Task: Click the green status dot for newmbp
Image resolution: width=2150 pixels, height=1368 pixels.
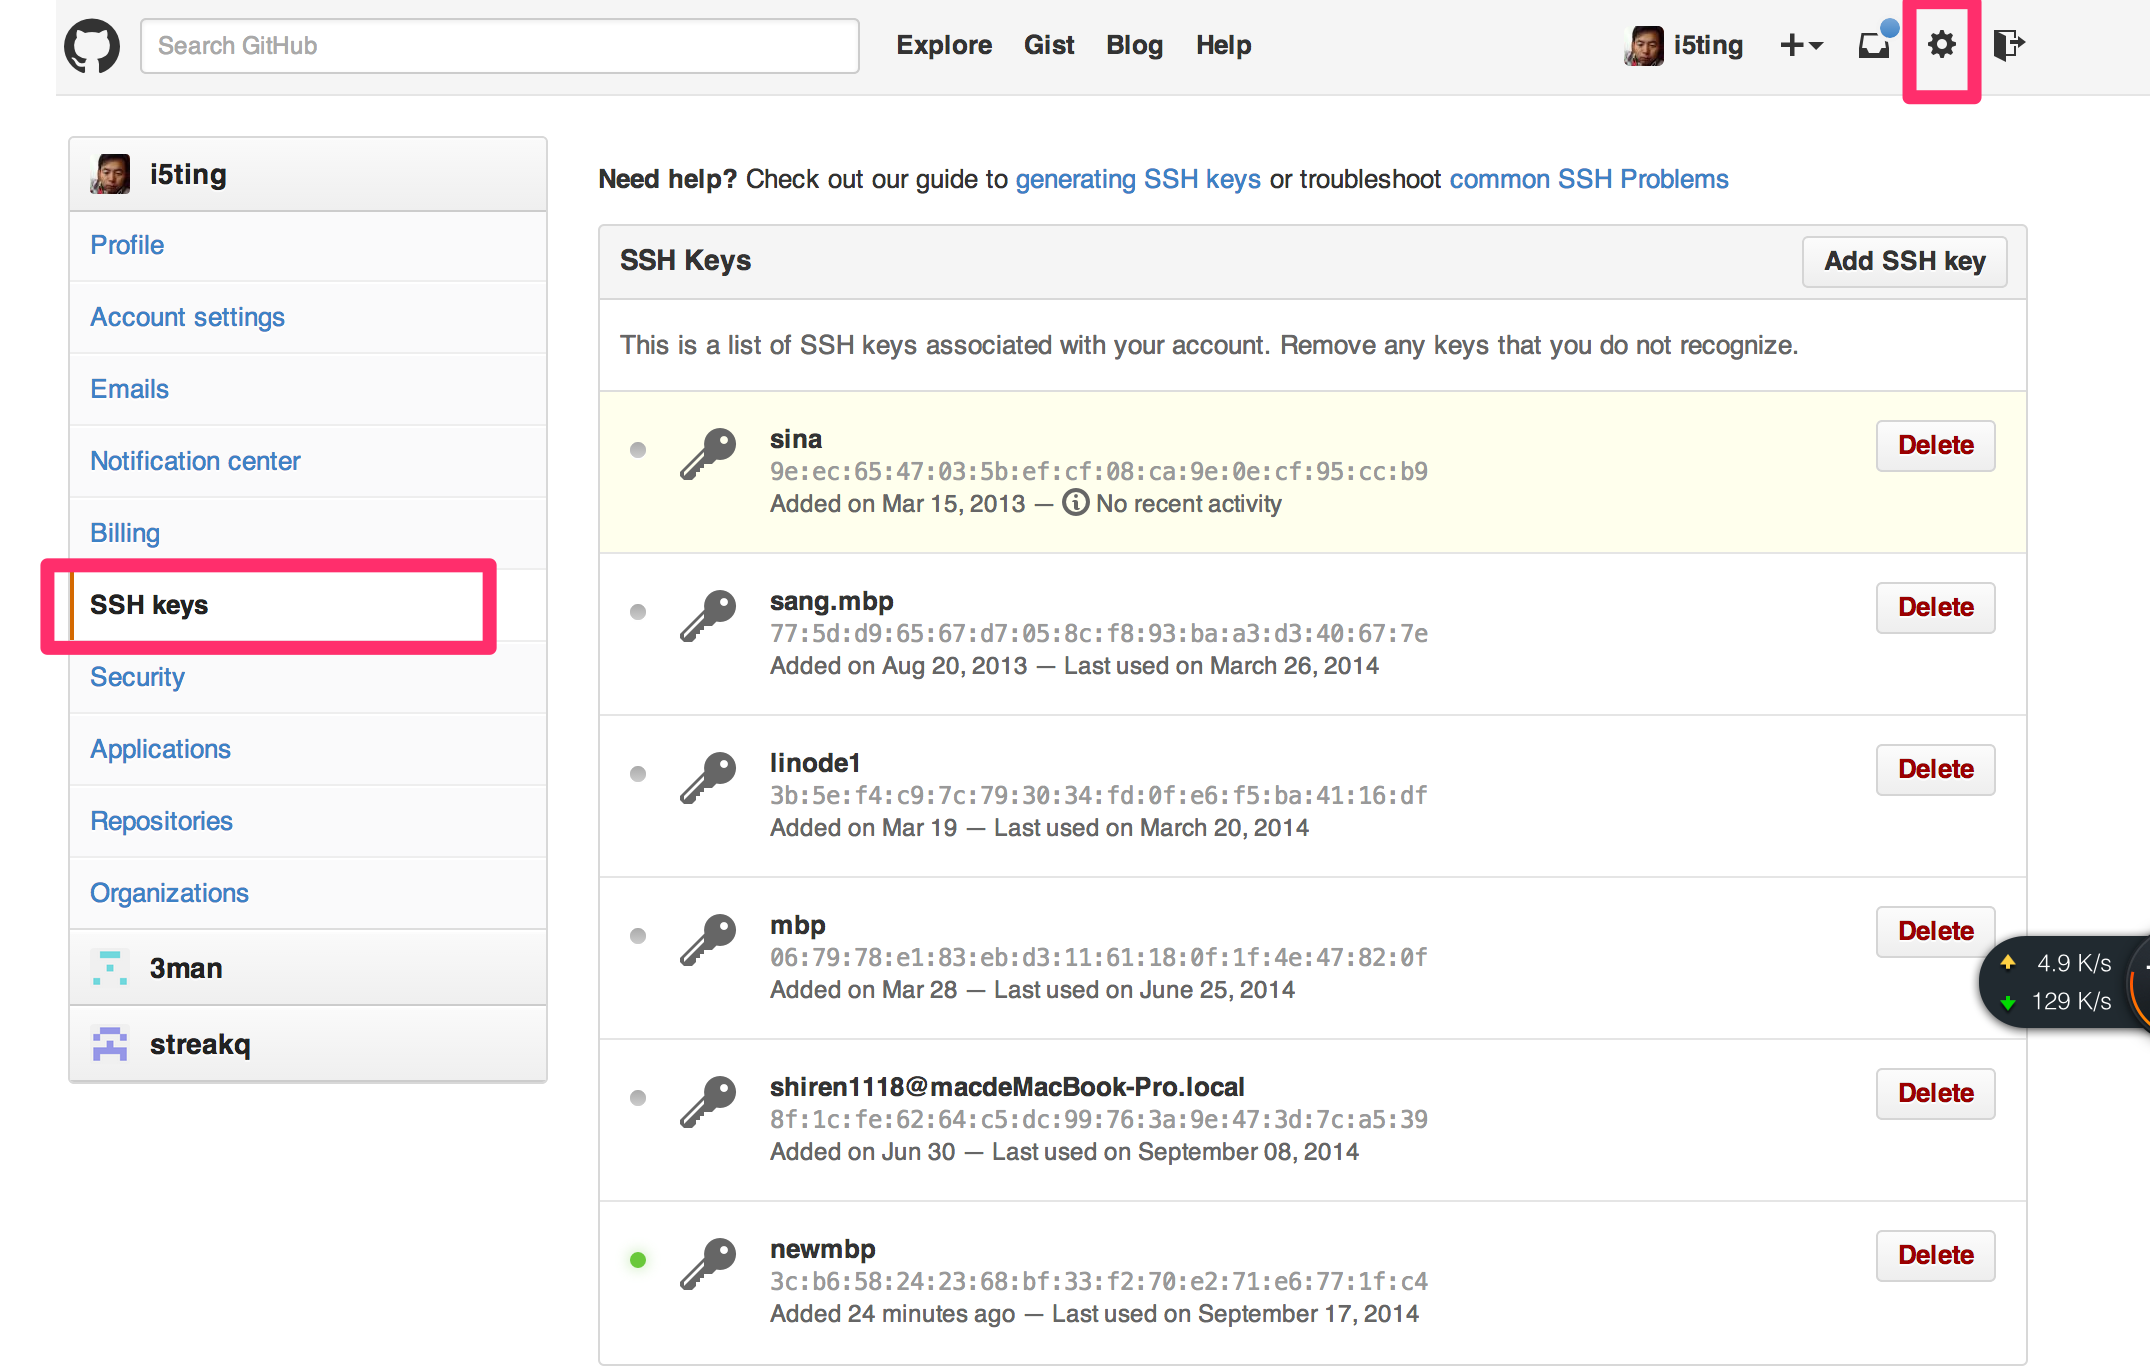Action: pos(638,1260)
